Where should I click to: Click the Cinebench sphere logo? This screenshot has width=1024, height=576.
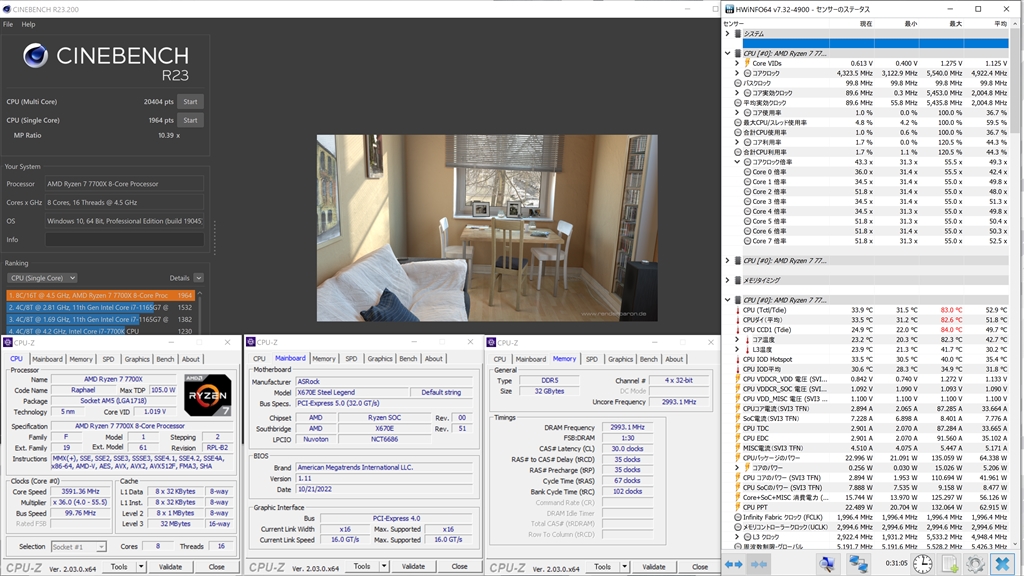point(35,56)
